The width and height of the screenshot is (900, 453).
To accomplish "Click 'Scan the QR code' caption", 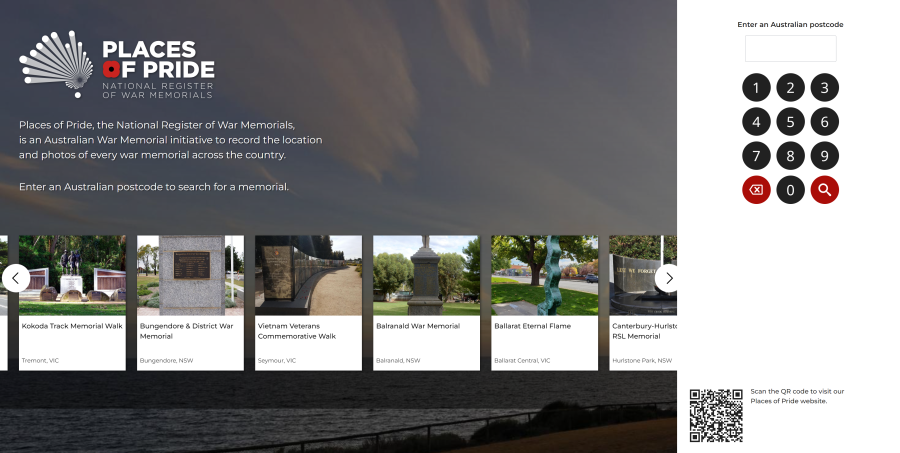I will pos(797,396).
